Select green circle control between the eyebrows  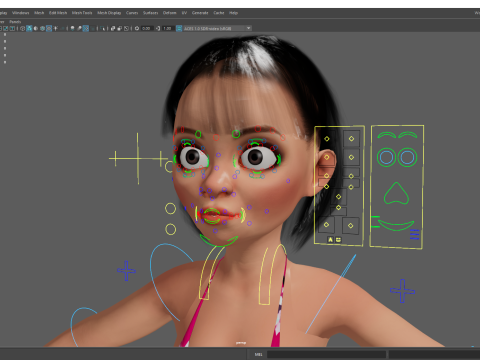(236, 134)
